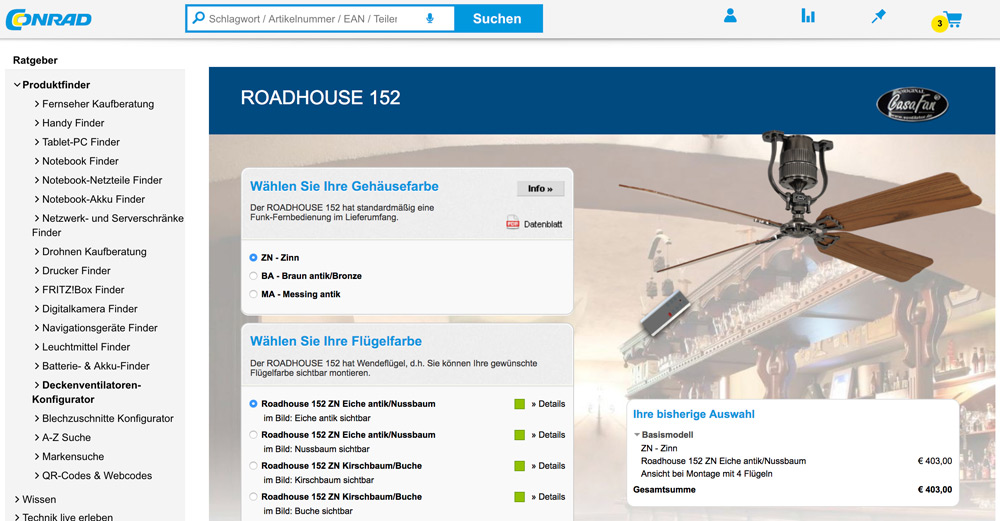Click green availability square for Eiche antik sichtbar
The height and width of the screenshot is (521, 1000).
519,404
